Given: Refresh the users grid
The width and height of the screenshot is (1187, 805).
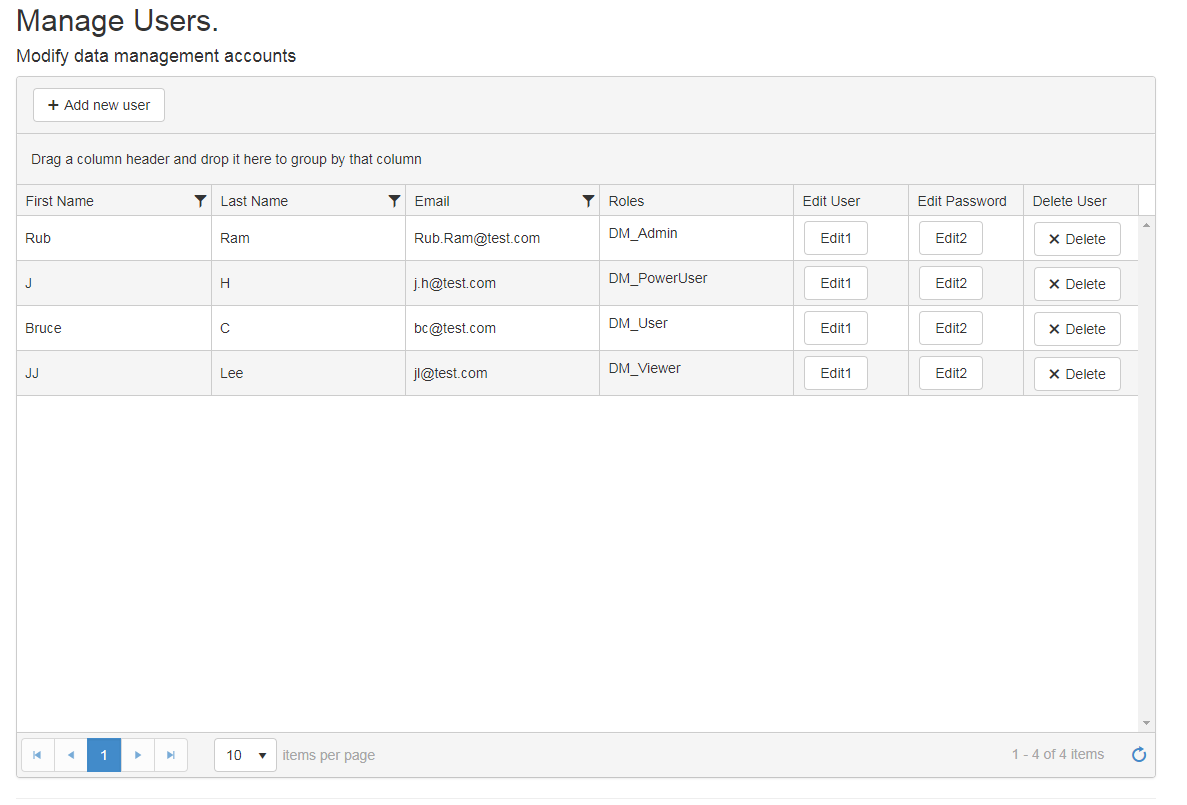Looking at the screenshot, I should [x=1138, y=755].
